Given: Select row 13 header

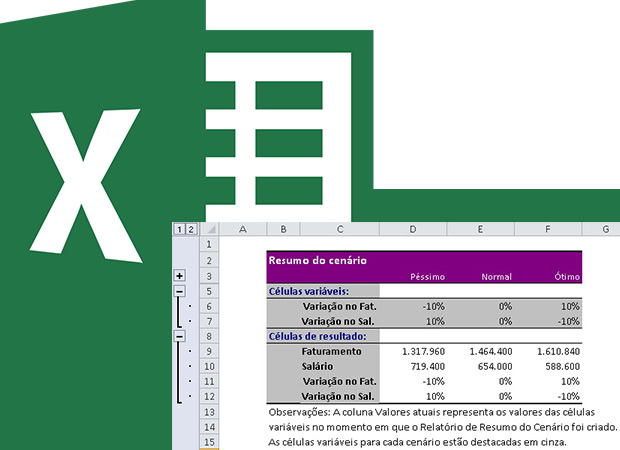Looking at the screenshot, I should (209, 412).
